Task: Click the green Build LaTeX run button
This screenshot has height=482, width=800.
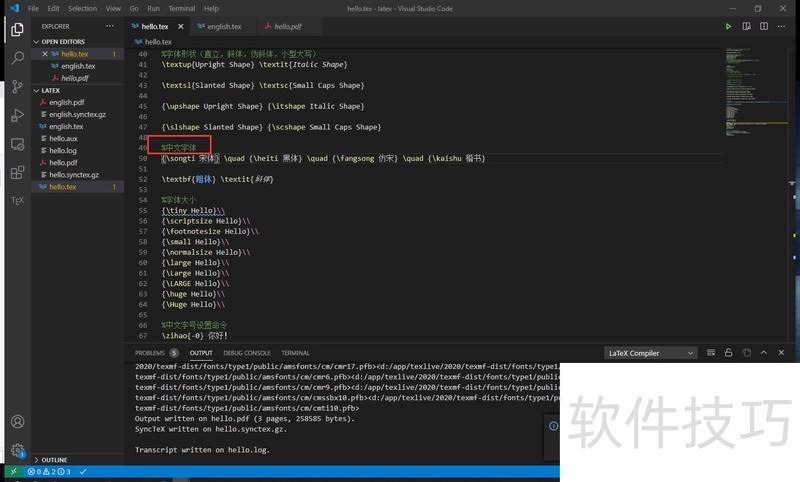Action: 729,26
